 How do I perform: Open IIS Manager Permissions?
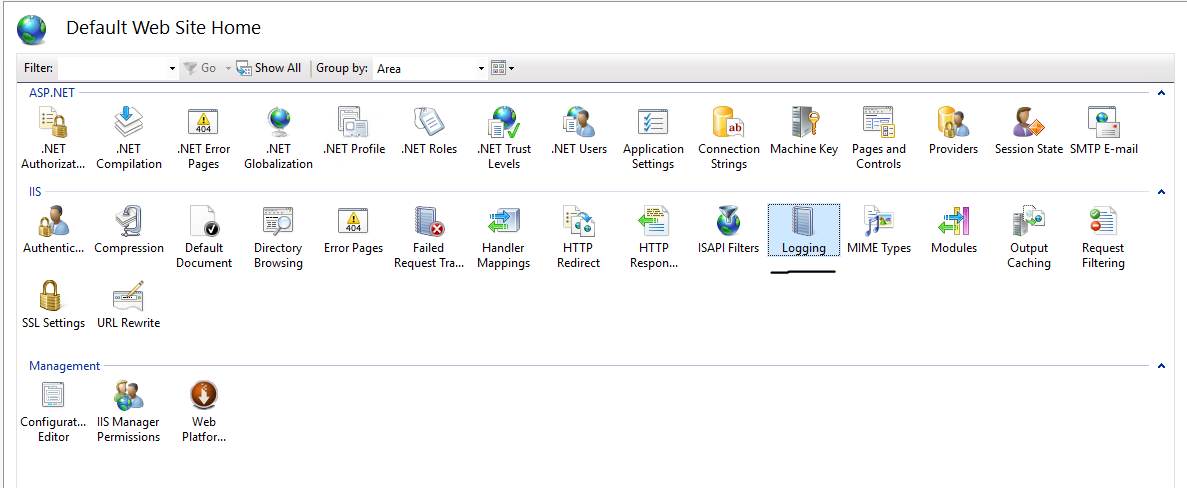click(129, 412)
